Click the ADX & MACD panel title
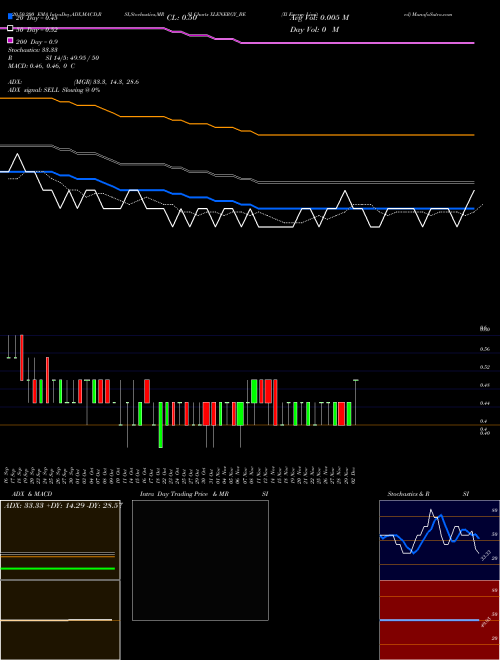This screenshot has height=660, width=500. (x=32, y=494)
